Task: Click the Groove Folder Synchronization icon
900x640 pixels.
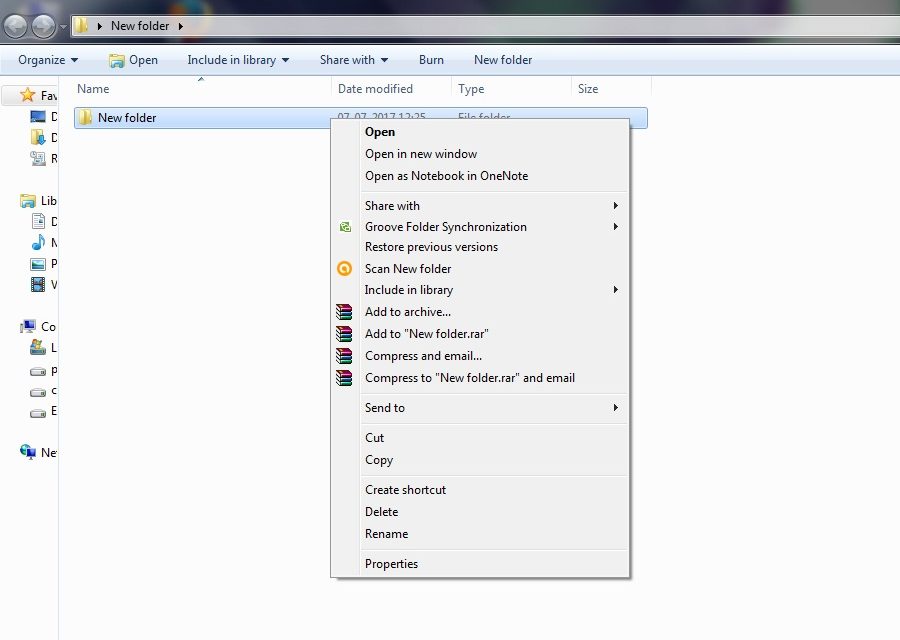Action: coord(345,227)
